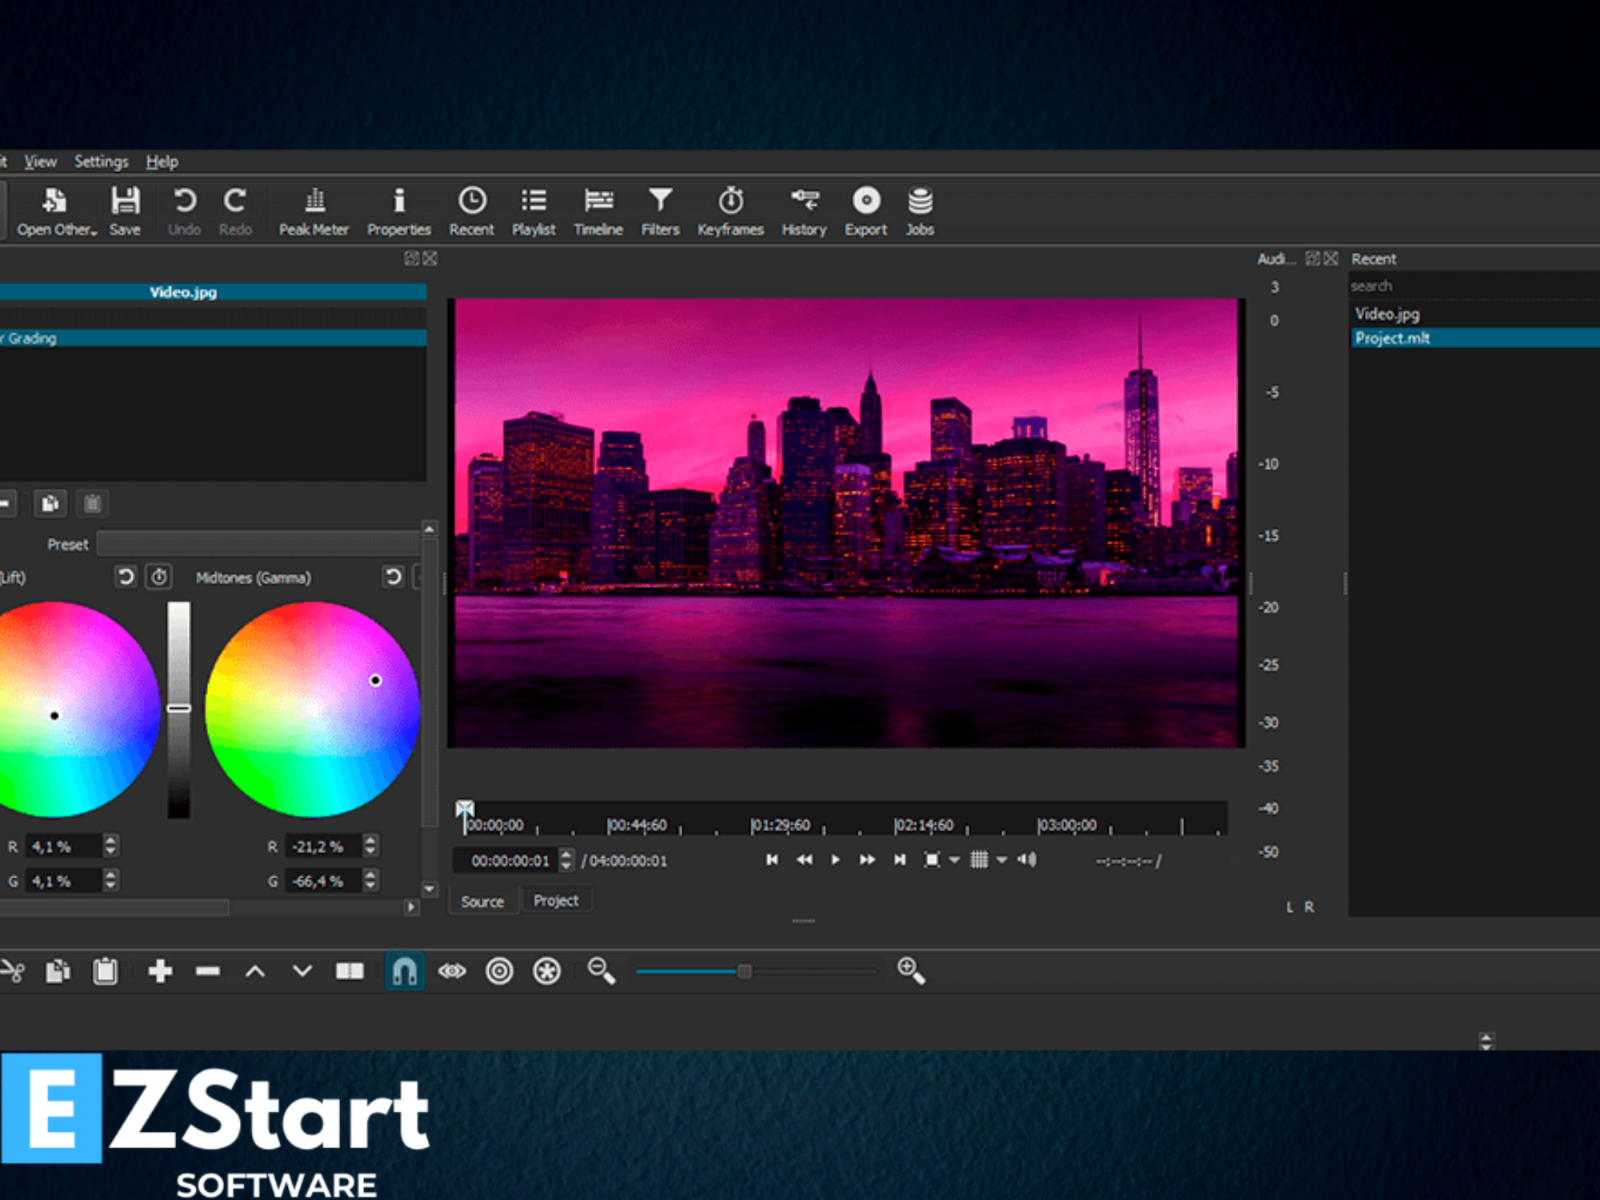
Task: Click the current timecode field 00:00:00:01
Action: [x=506, y=860]
